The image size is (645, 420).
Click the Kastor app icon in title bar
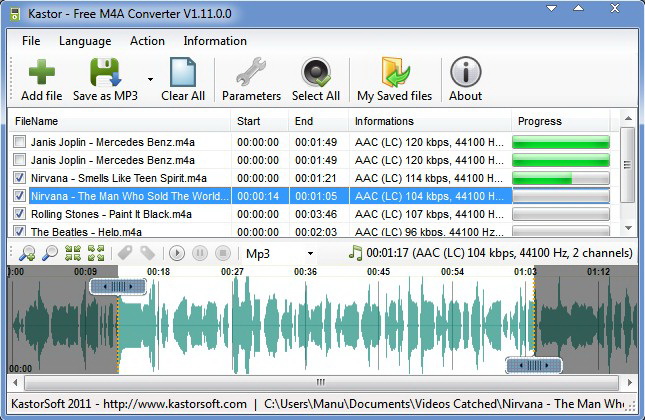15,14
